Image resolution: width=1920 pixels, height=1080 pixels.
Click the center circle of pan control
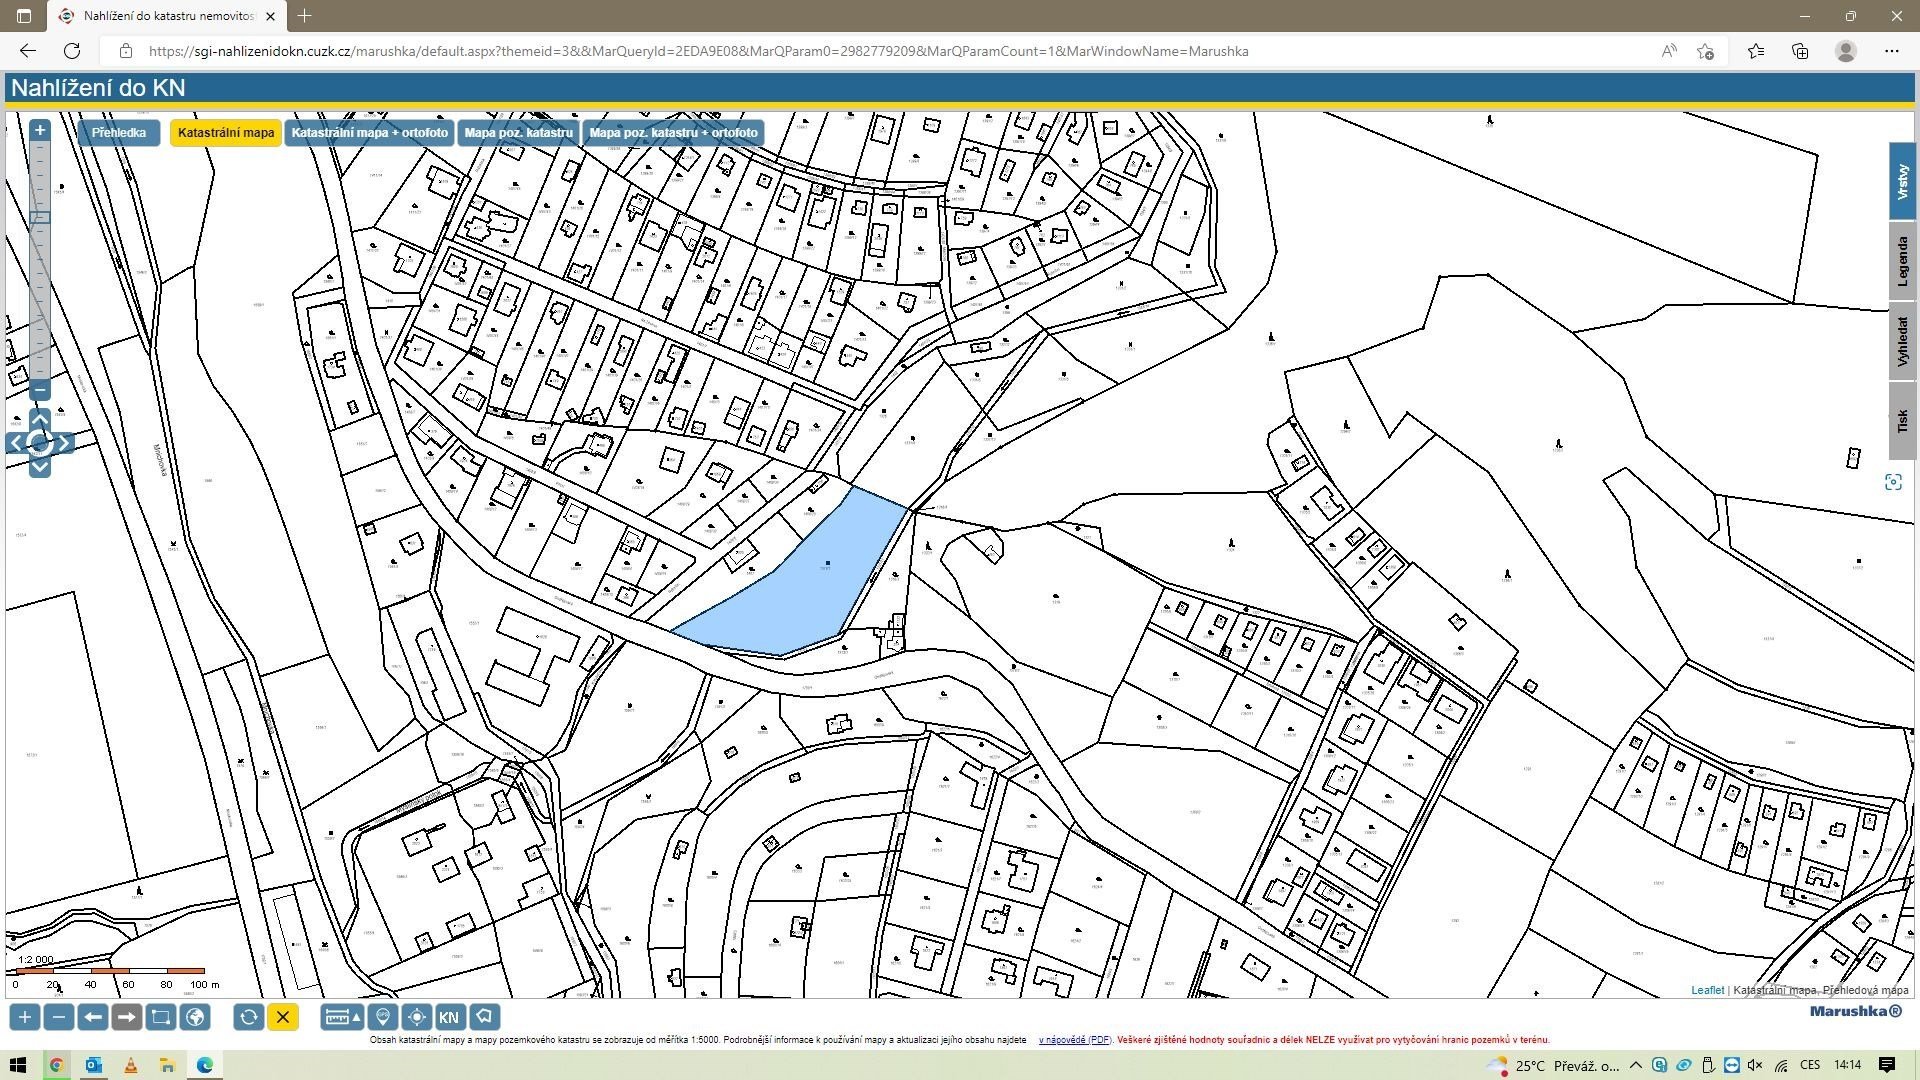click(x=40, y=443)
